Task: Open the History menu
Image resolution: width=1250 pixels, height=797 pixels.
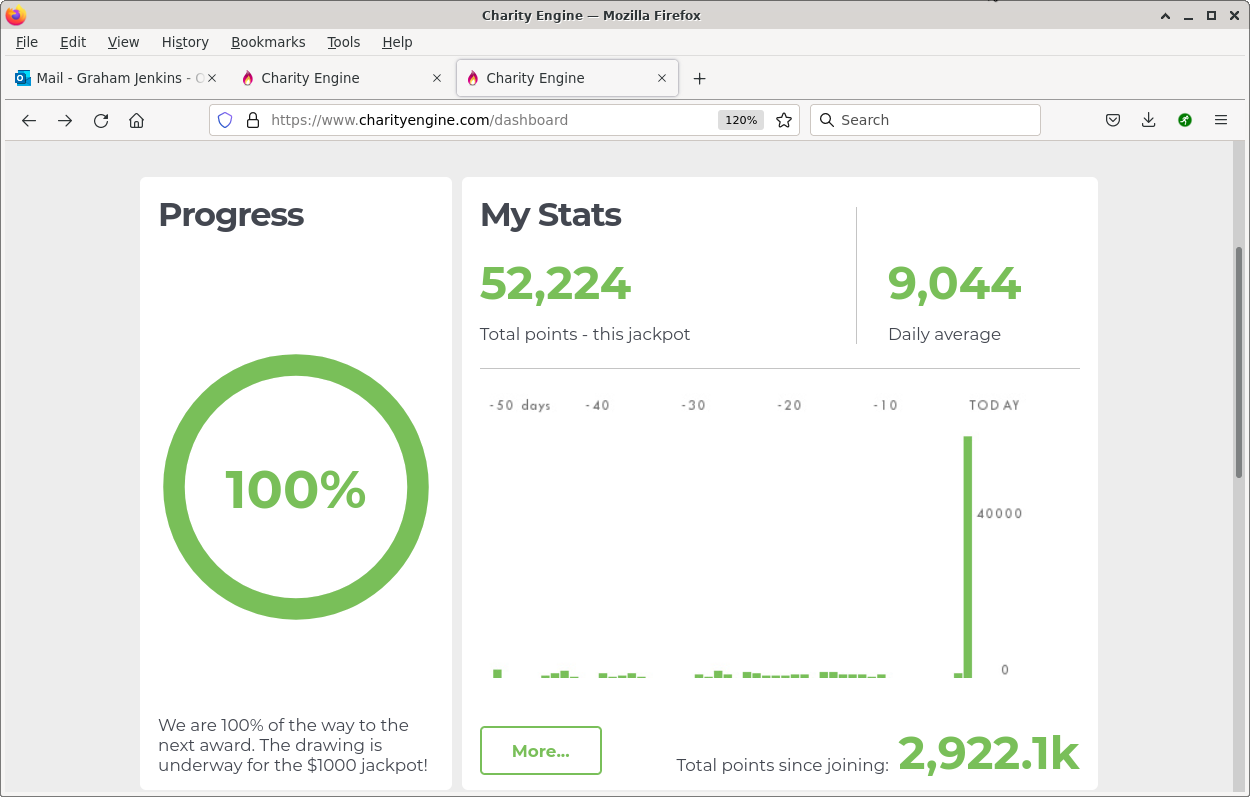Action: click(x=185, y=42)
